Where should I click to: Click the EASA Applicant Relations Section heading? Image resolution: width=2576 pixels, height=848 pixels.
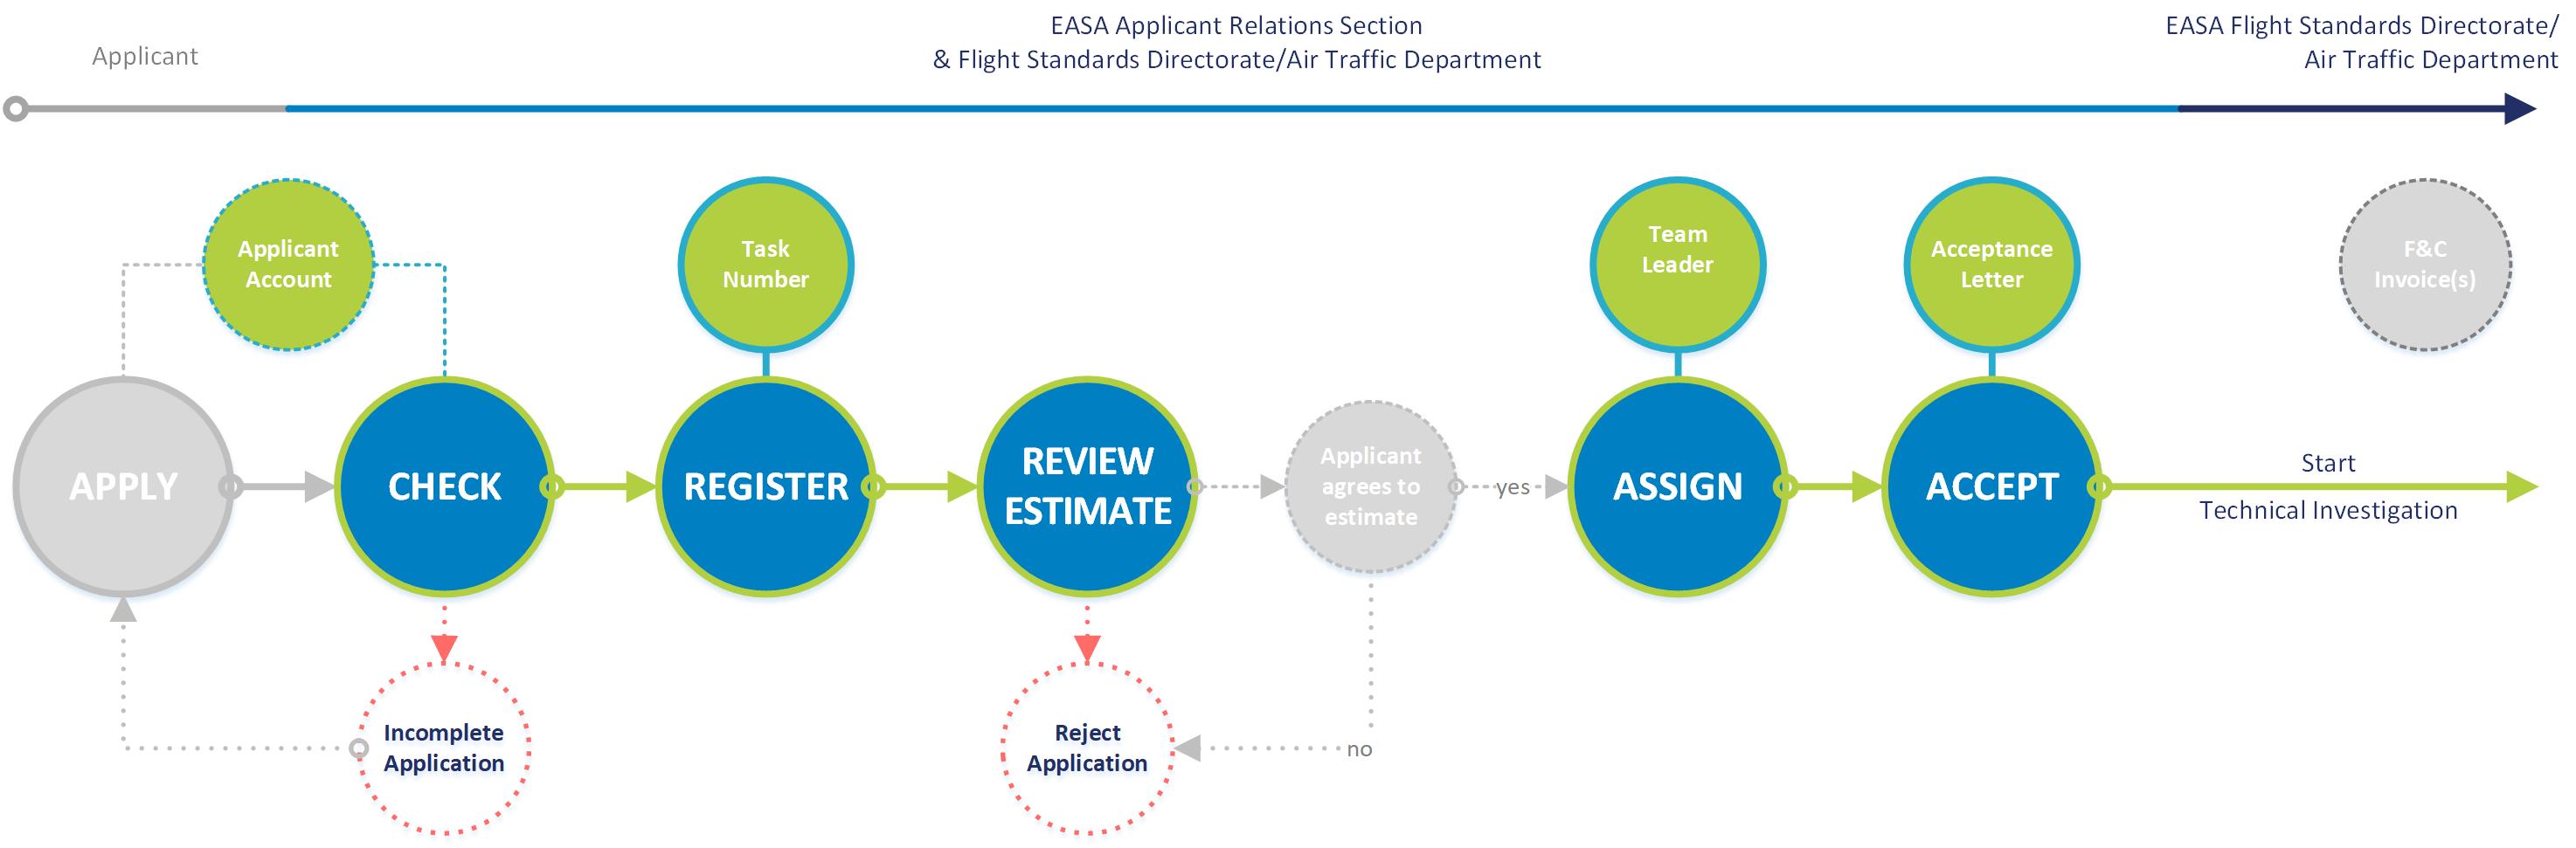1236,26
